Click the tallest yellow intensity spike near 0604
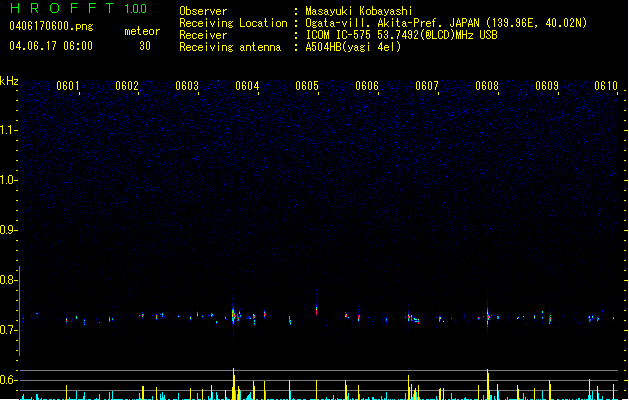 [233, 384]
